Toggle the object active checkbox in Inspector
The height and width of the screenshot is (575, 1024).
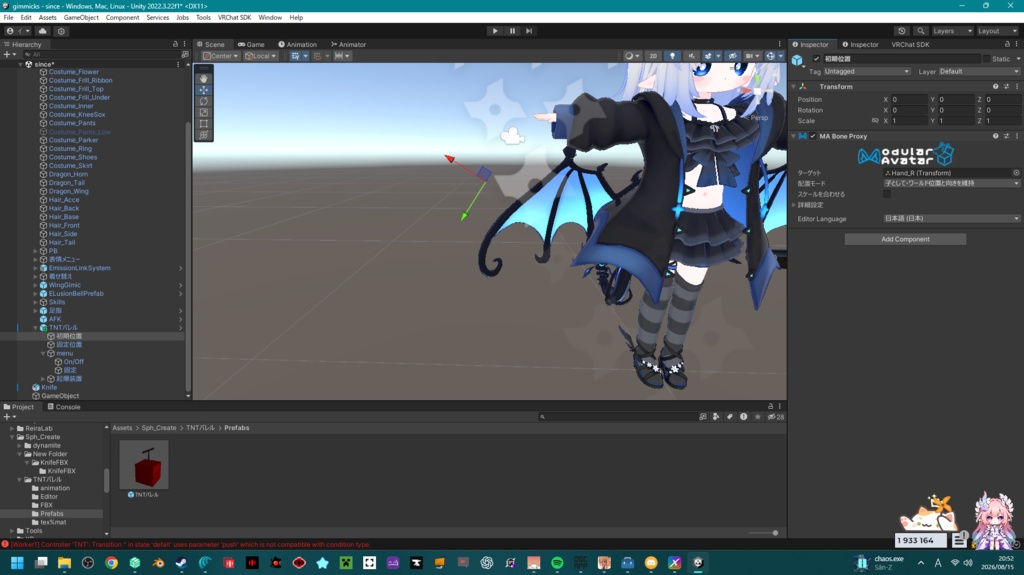816,59
